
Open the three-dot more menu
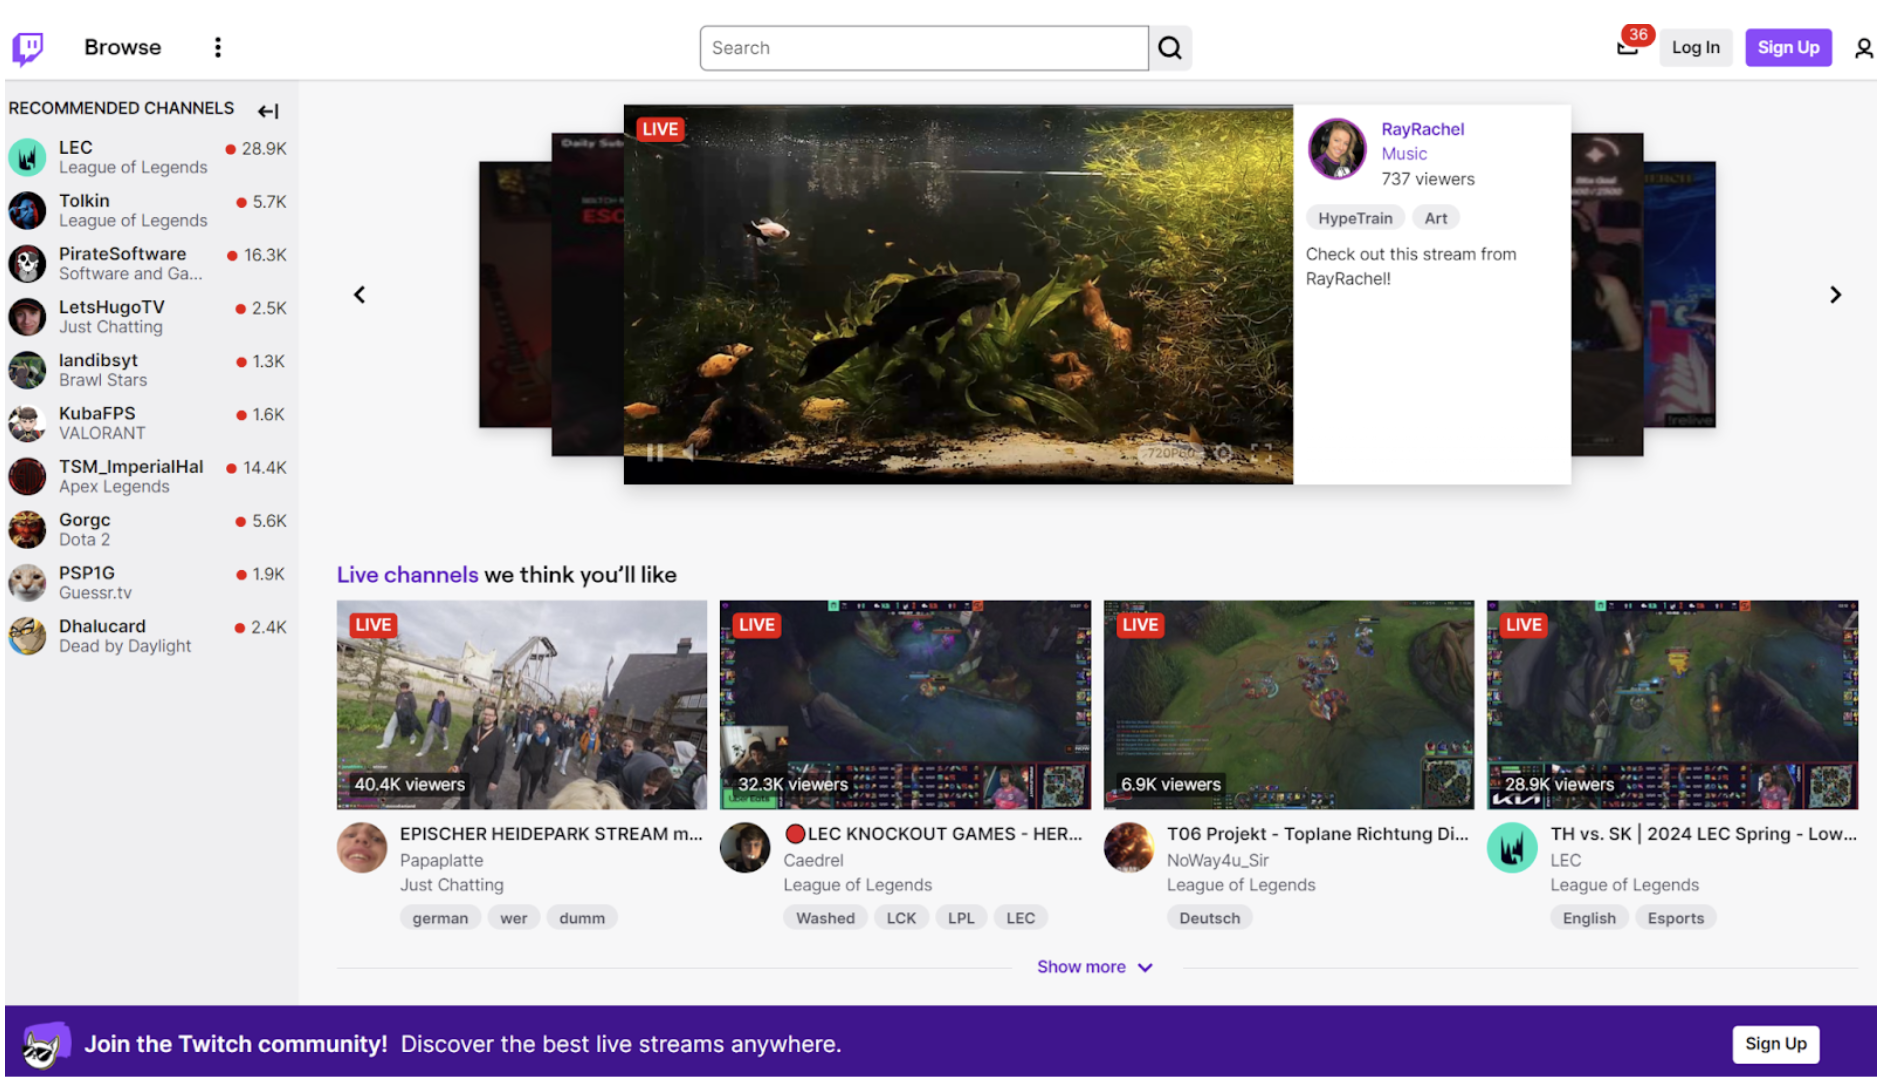coord(217,47)
